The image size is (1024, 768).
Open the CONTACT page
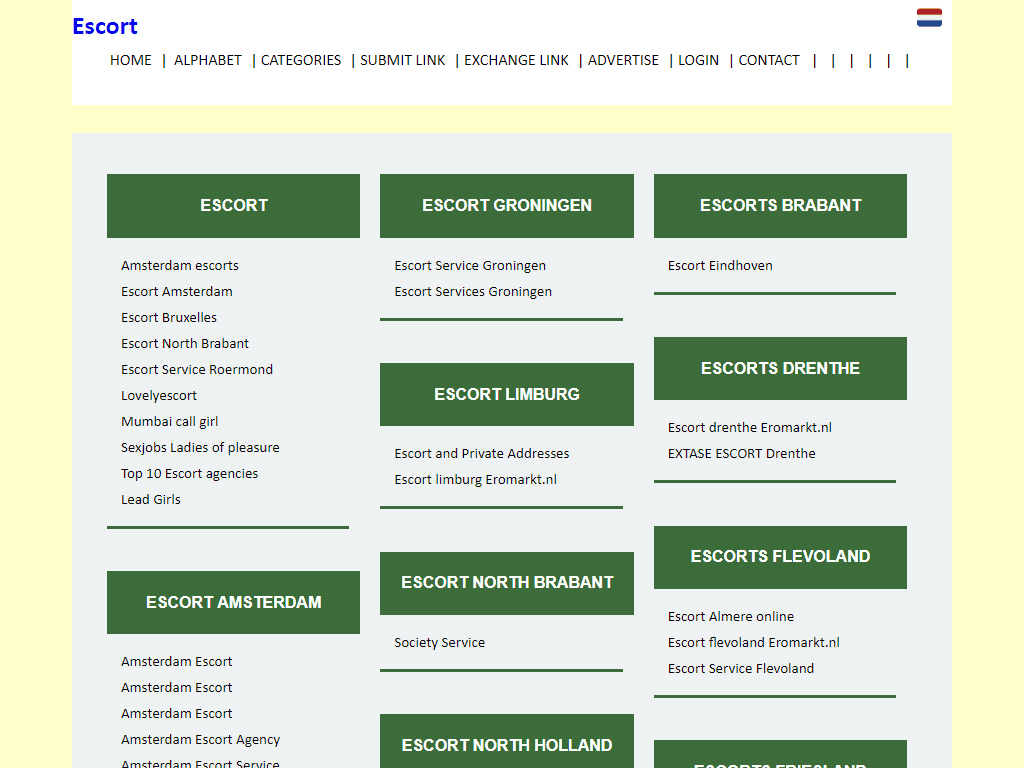click(769, 60)
